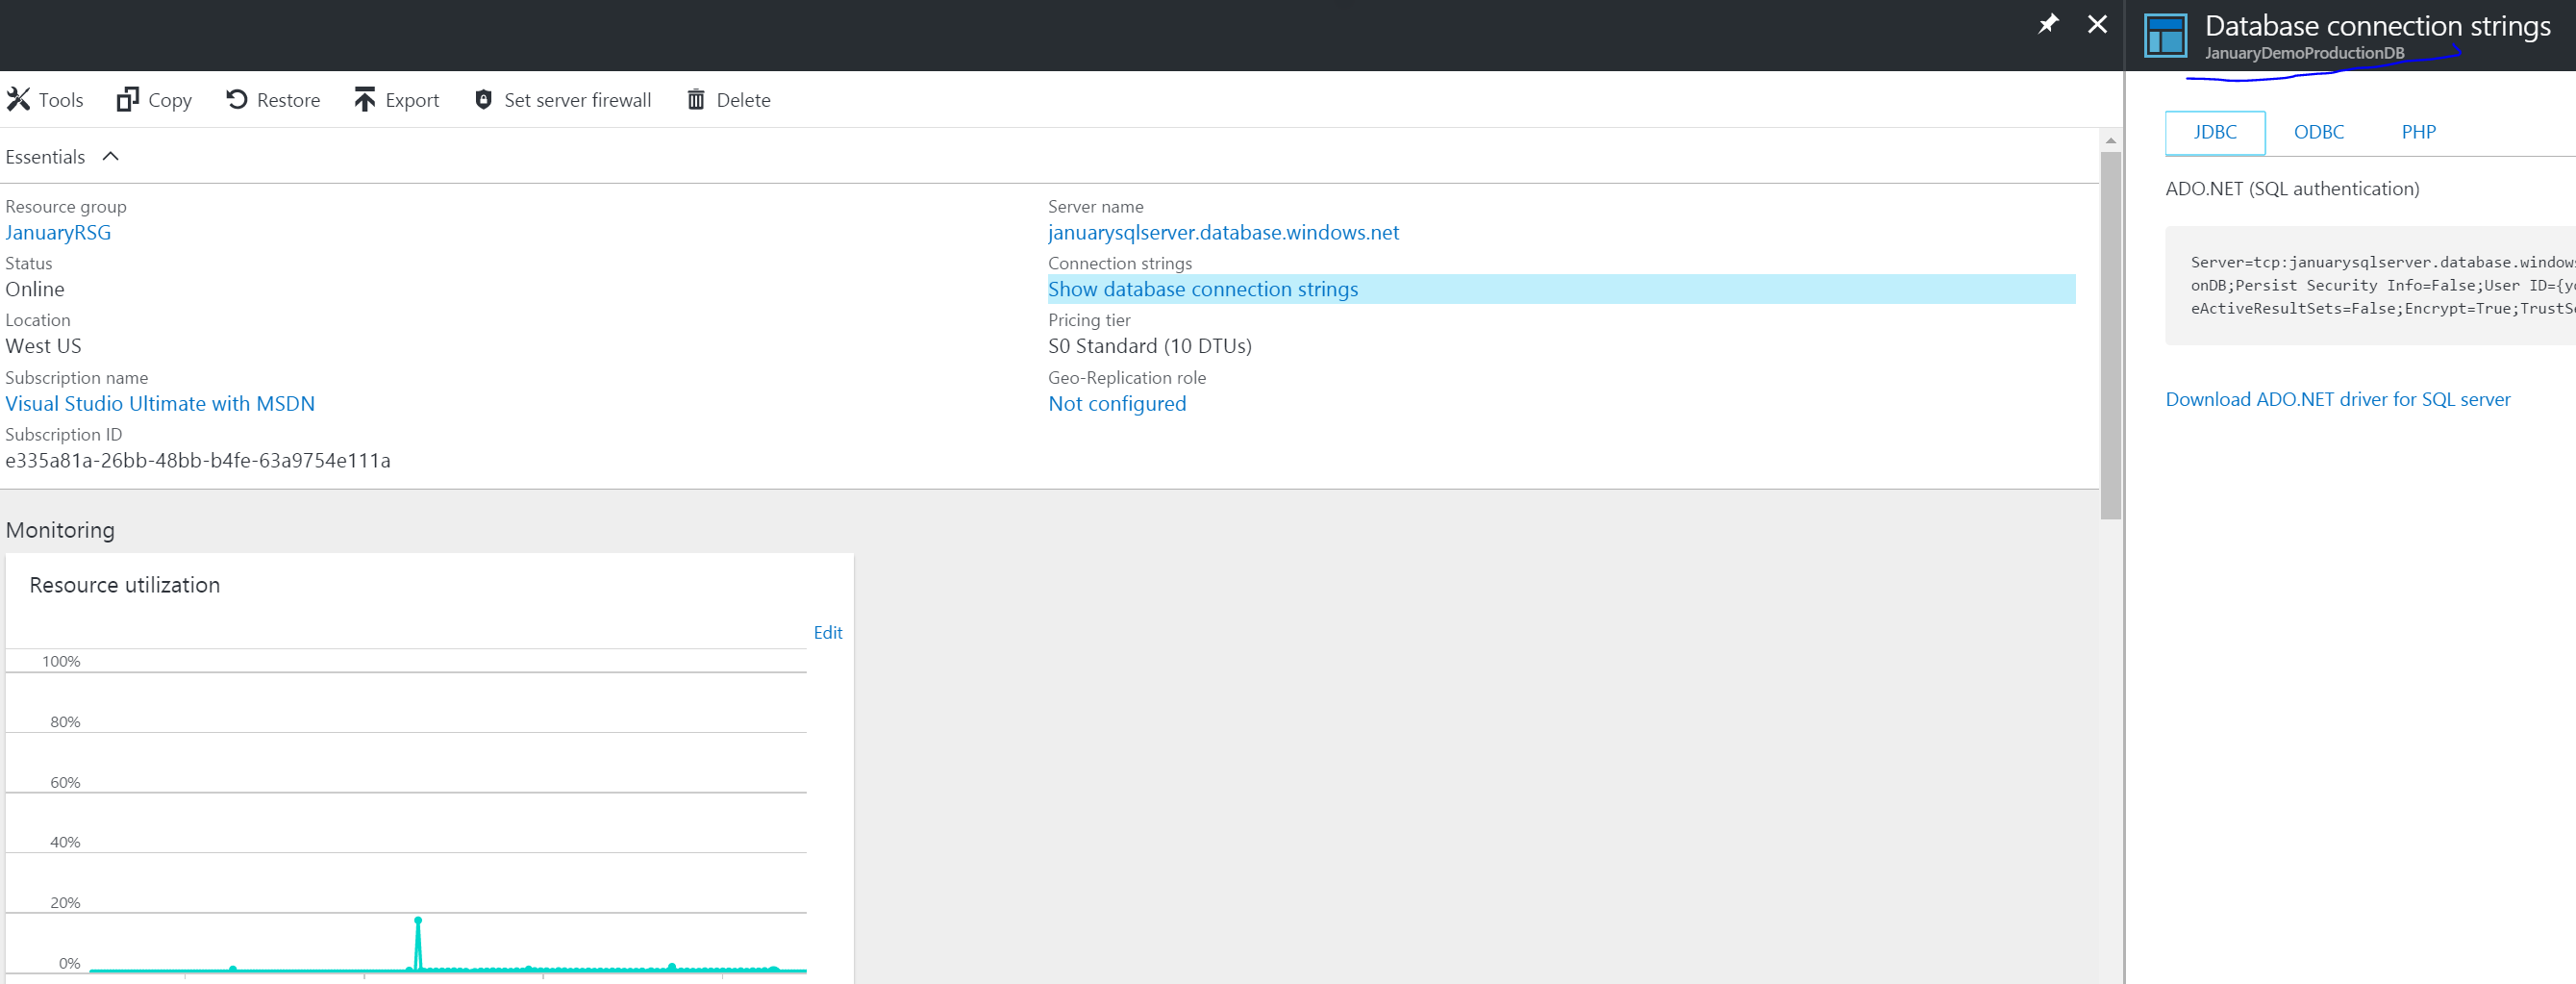Open Visual Studio Ultimate with MSDN subscription

pos(160,403)
